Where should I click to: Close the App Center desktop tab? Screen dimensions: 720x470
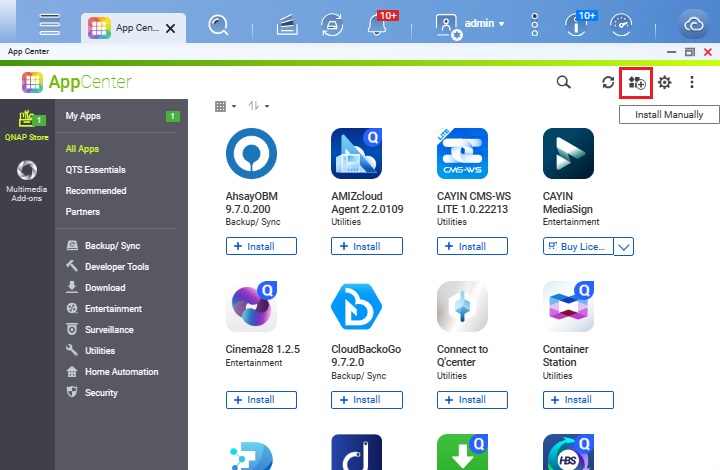[x=170, y=28]
